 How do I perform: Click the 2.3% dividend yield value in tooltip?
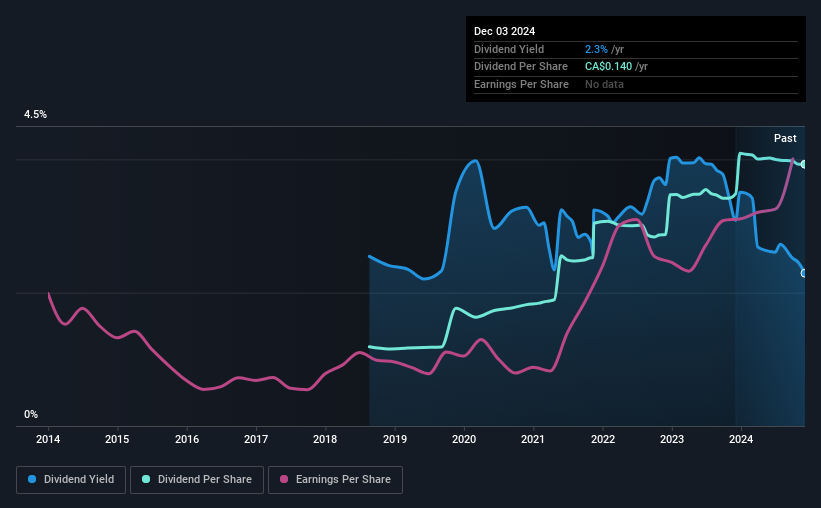[x=596, y=49]
